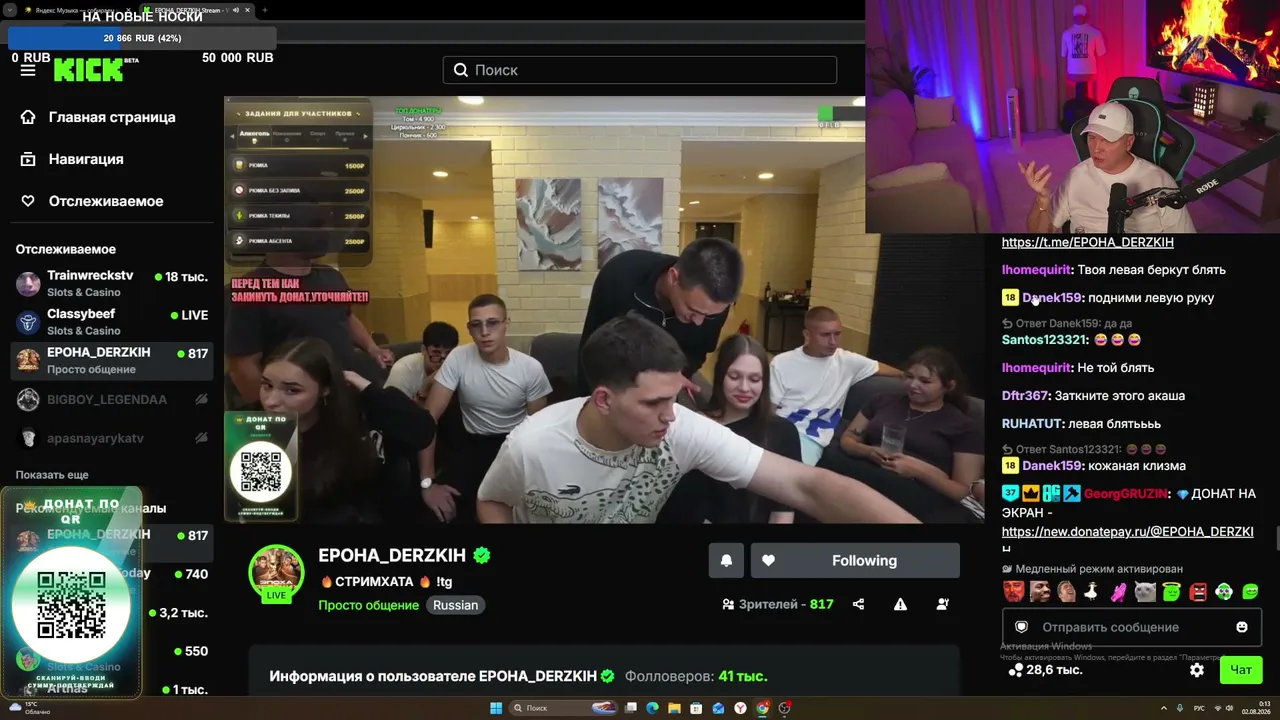Open Навигация in the sidebar

(x=72, y=159)
